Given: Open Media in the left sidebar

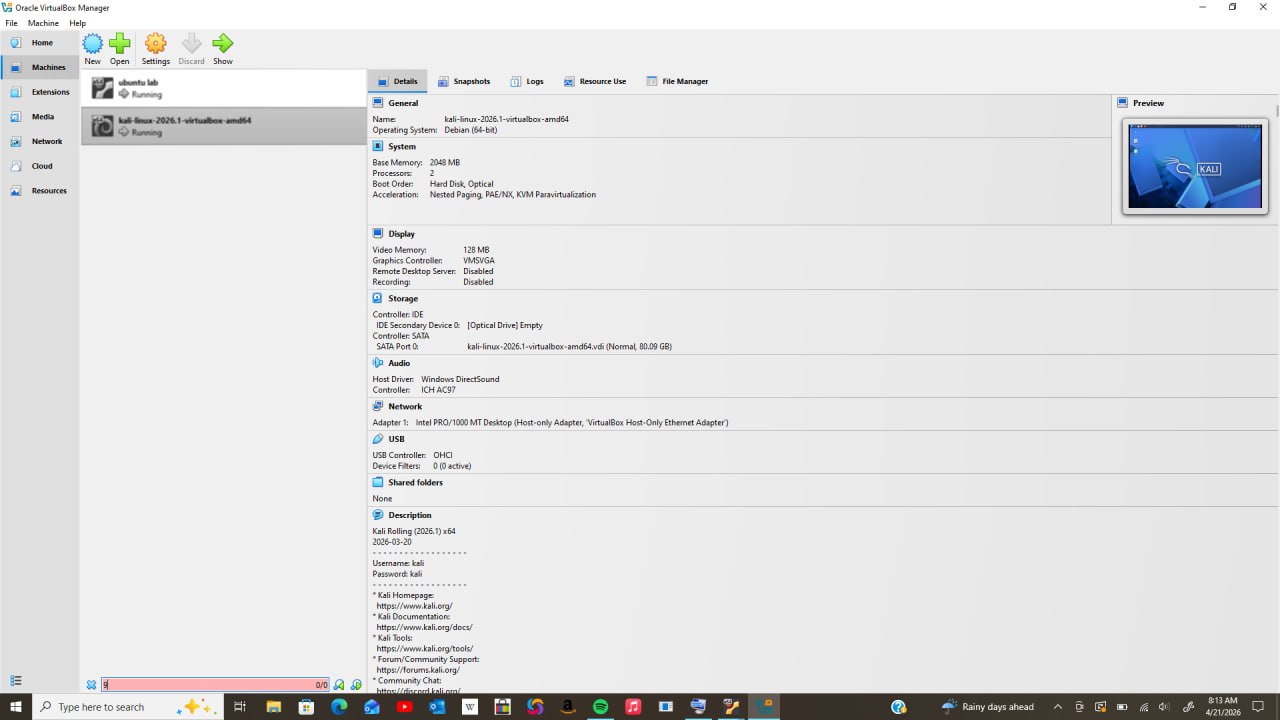Looking at the screenshot, I should [40, 117].
